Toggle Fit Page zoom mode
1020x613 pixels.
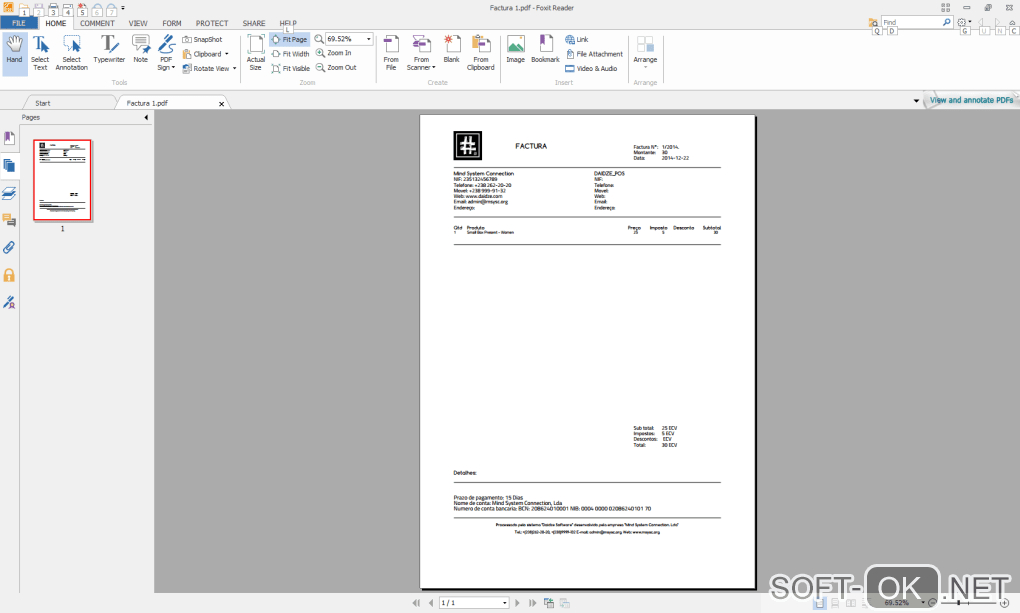pyautogui.click(x=289, y=40)
